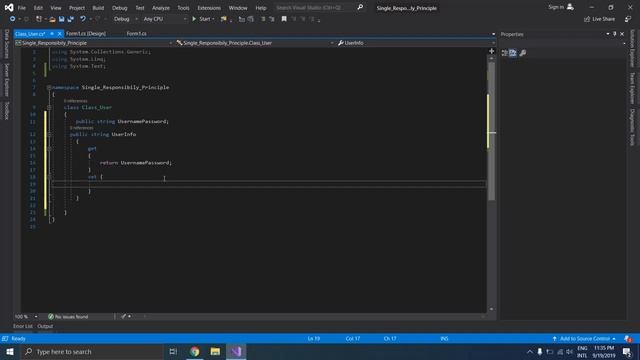Switch to the Form1.cs [Design] tab
Image resolution: width=640 pixels, height=360 pixels.
pos(86,33)
